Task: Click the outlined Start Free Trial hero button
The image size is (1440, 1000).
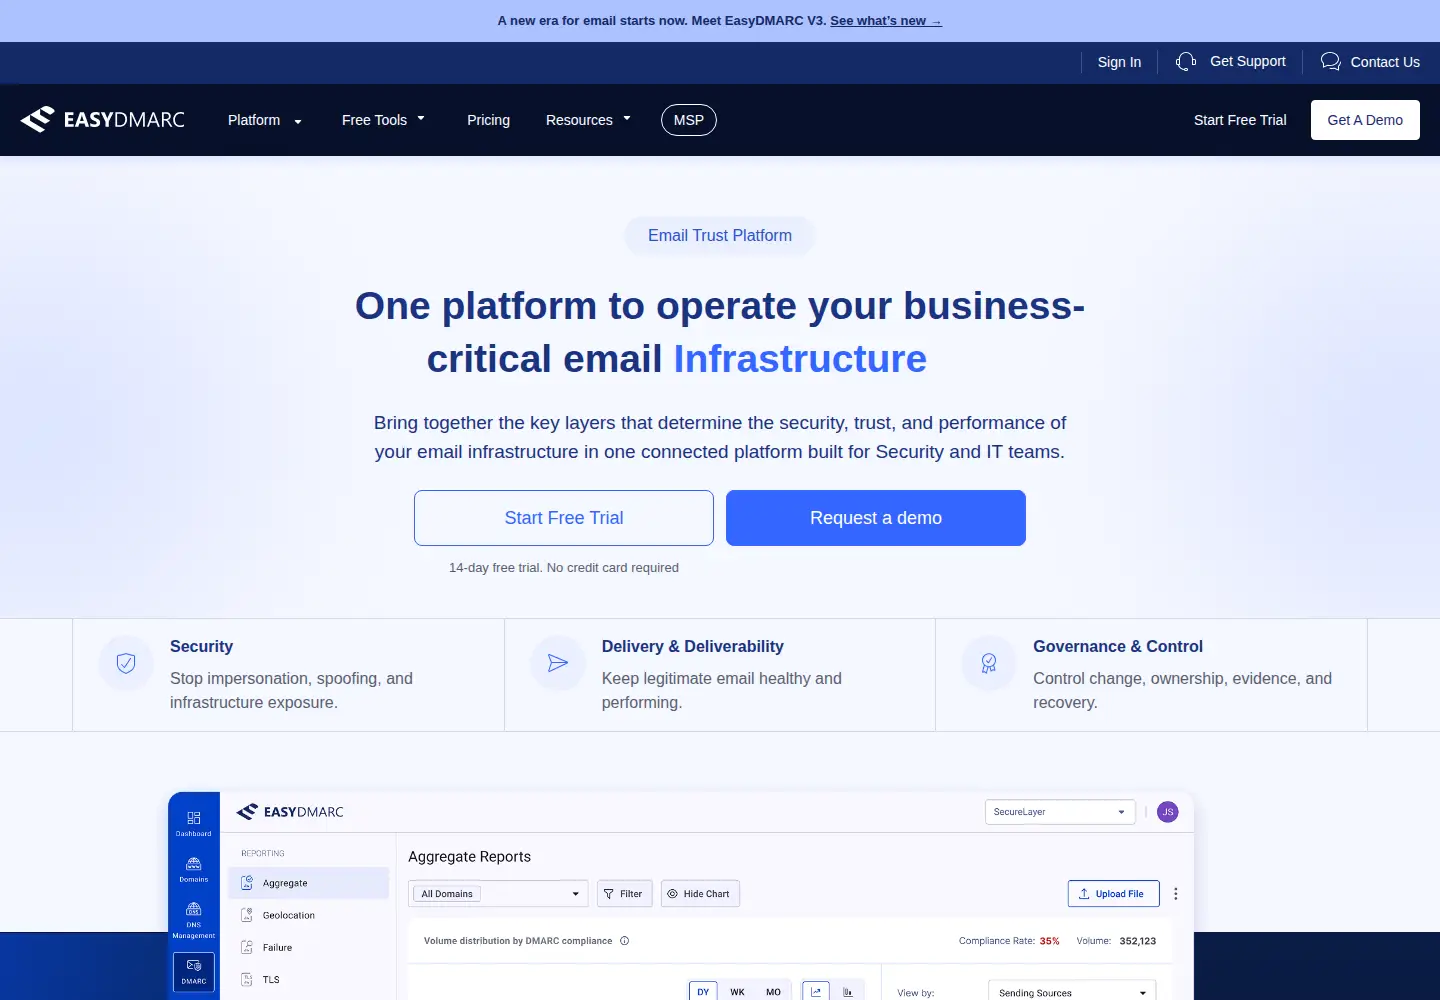Action: 564,518
